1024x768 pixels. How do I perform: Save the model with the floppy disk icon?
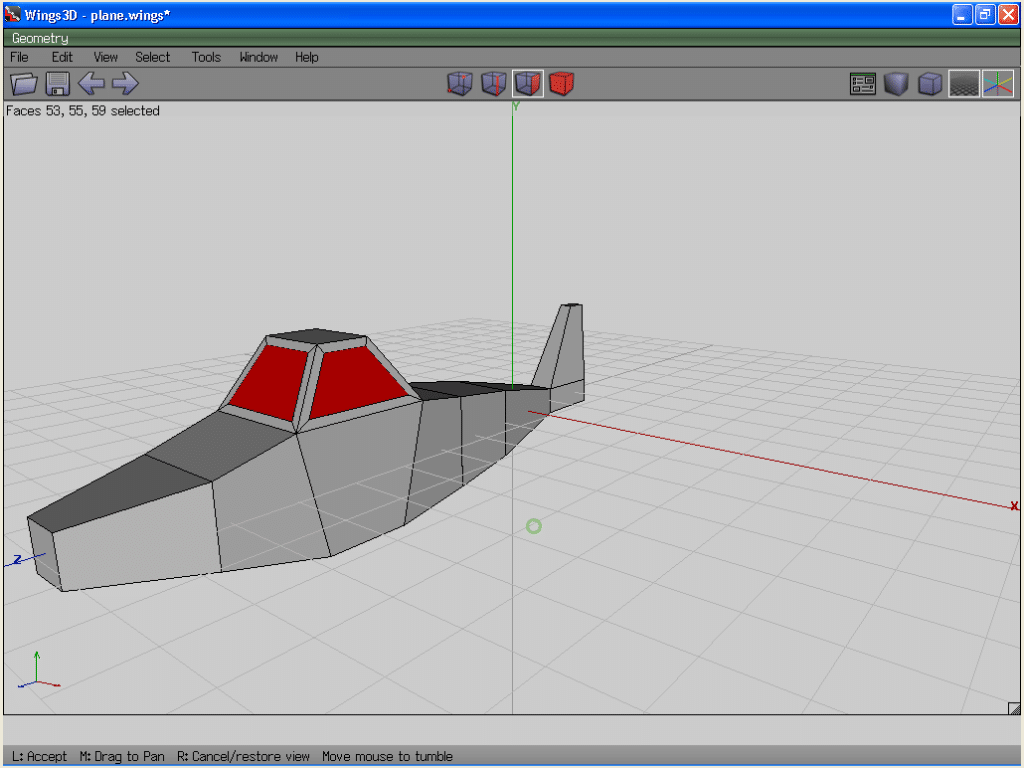point(57,84)
